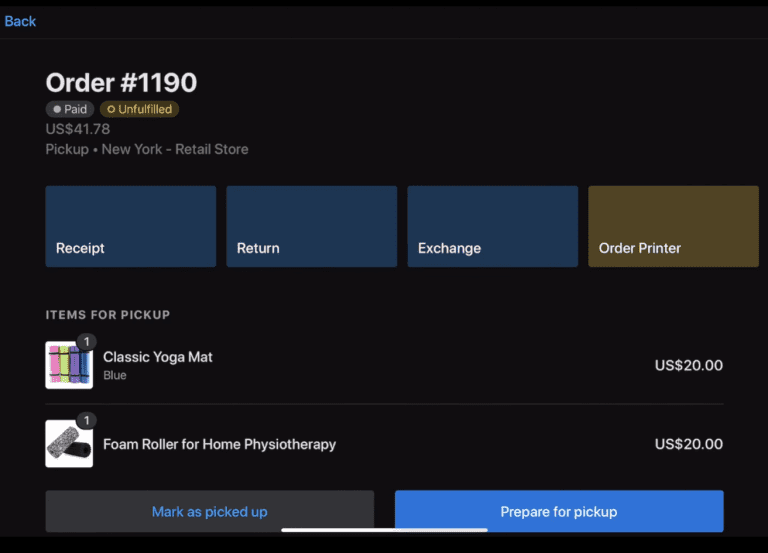768x553 pixels.
Task: Start a Return for this order
Action: tap(311, 226)
